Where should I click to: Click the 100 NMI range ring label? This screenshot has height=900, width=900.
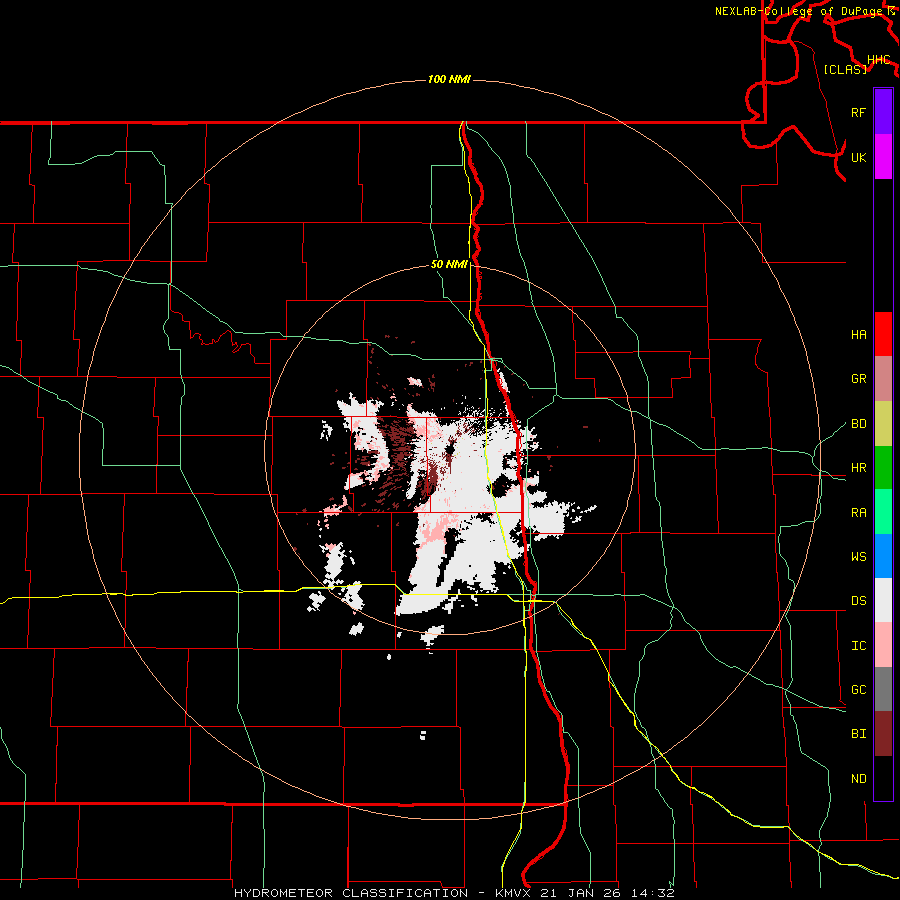(x=449, y=79)
